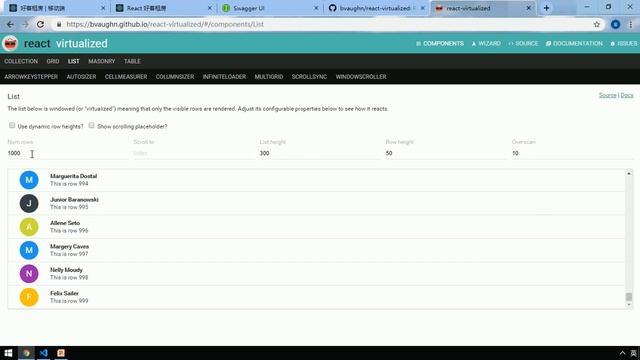Image resolution: width=640 pixels, height=360 pixels.
Task: Select the Nelly Moudy name text
Action: 66,270
